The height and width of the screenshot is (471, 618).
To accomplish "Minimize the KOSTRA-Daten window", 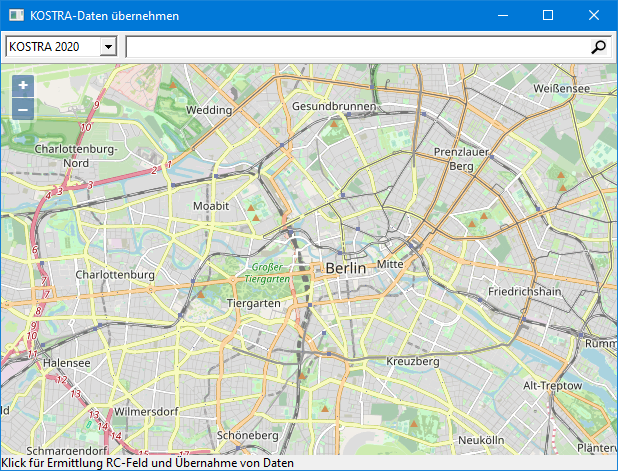I will click(x=501, y=15).
